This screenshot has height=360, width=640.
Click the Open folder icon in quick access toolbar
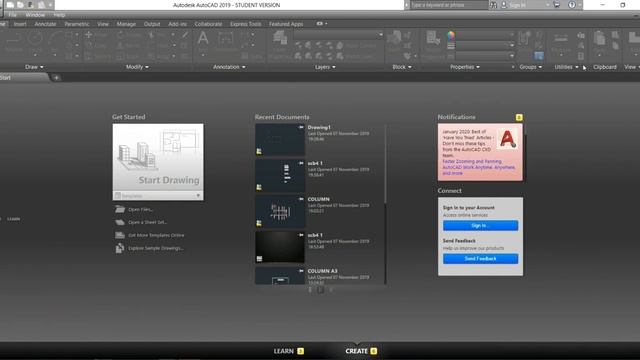20,5
